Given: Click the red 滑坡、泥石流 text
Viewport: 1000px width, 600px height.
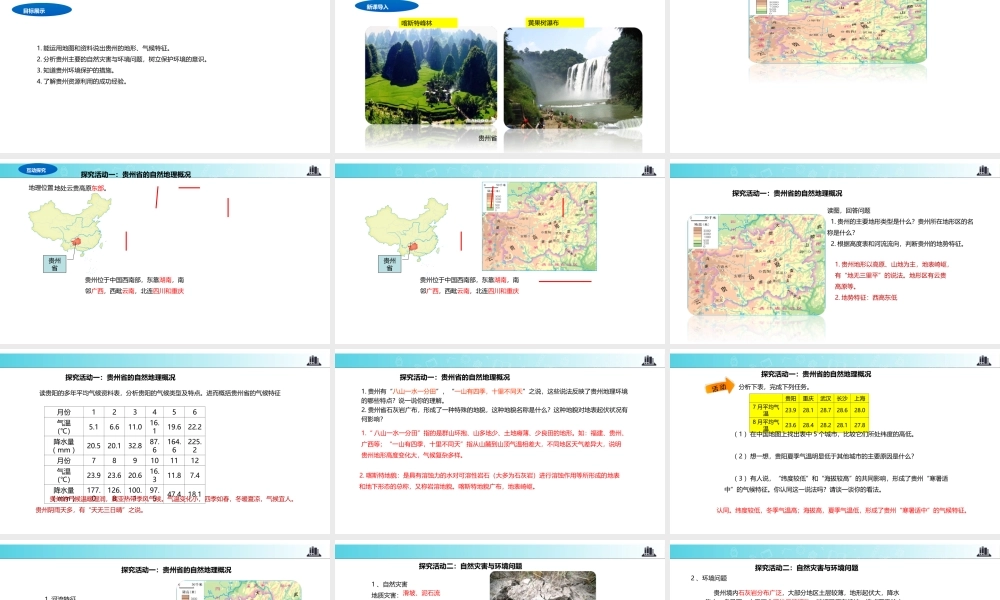Looking at the screenshot, I should [x=421, y=593].
